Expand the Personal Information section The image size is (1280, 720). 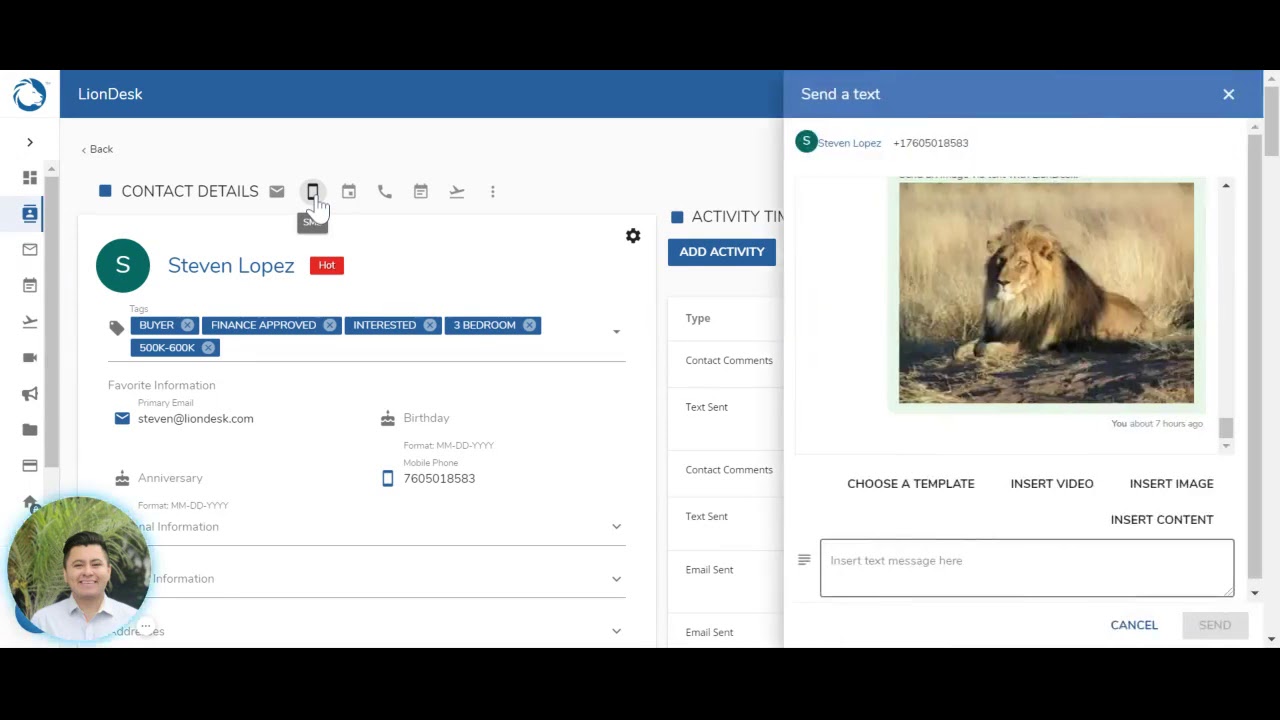click(x=616, y=527)
